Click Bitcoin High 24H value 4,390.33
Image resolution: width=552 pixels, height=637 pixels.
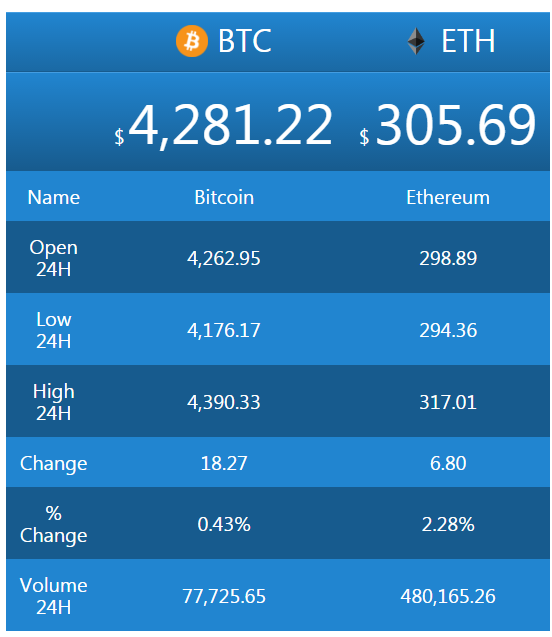224,403
